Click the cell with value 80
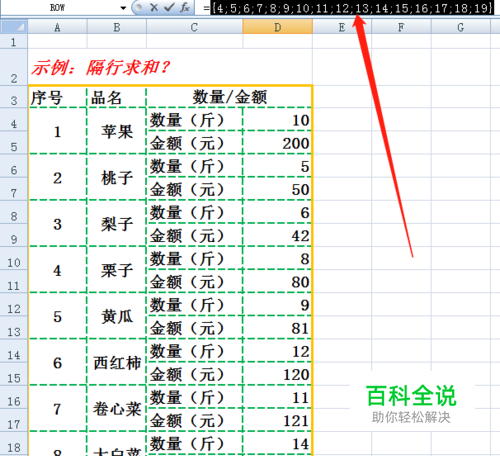The height and width of the screenshot is (456, 500). pos(277,282)
